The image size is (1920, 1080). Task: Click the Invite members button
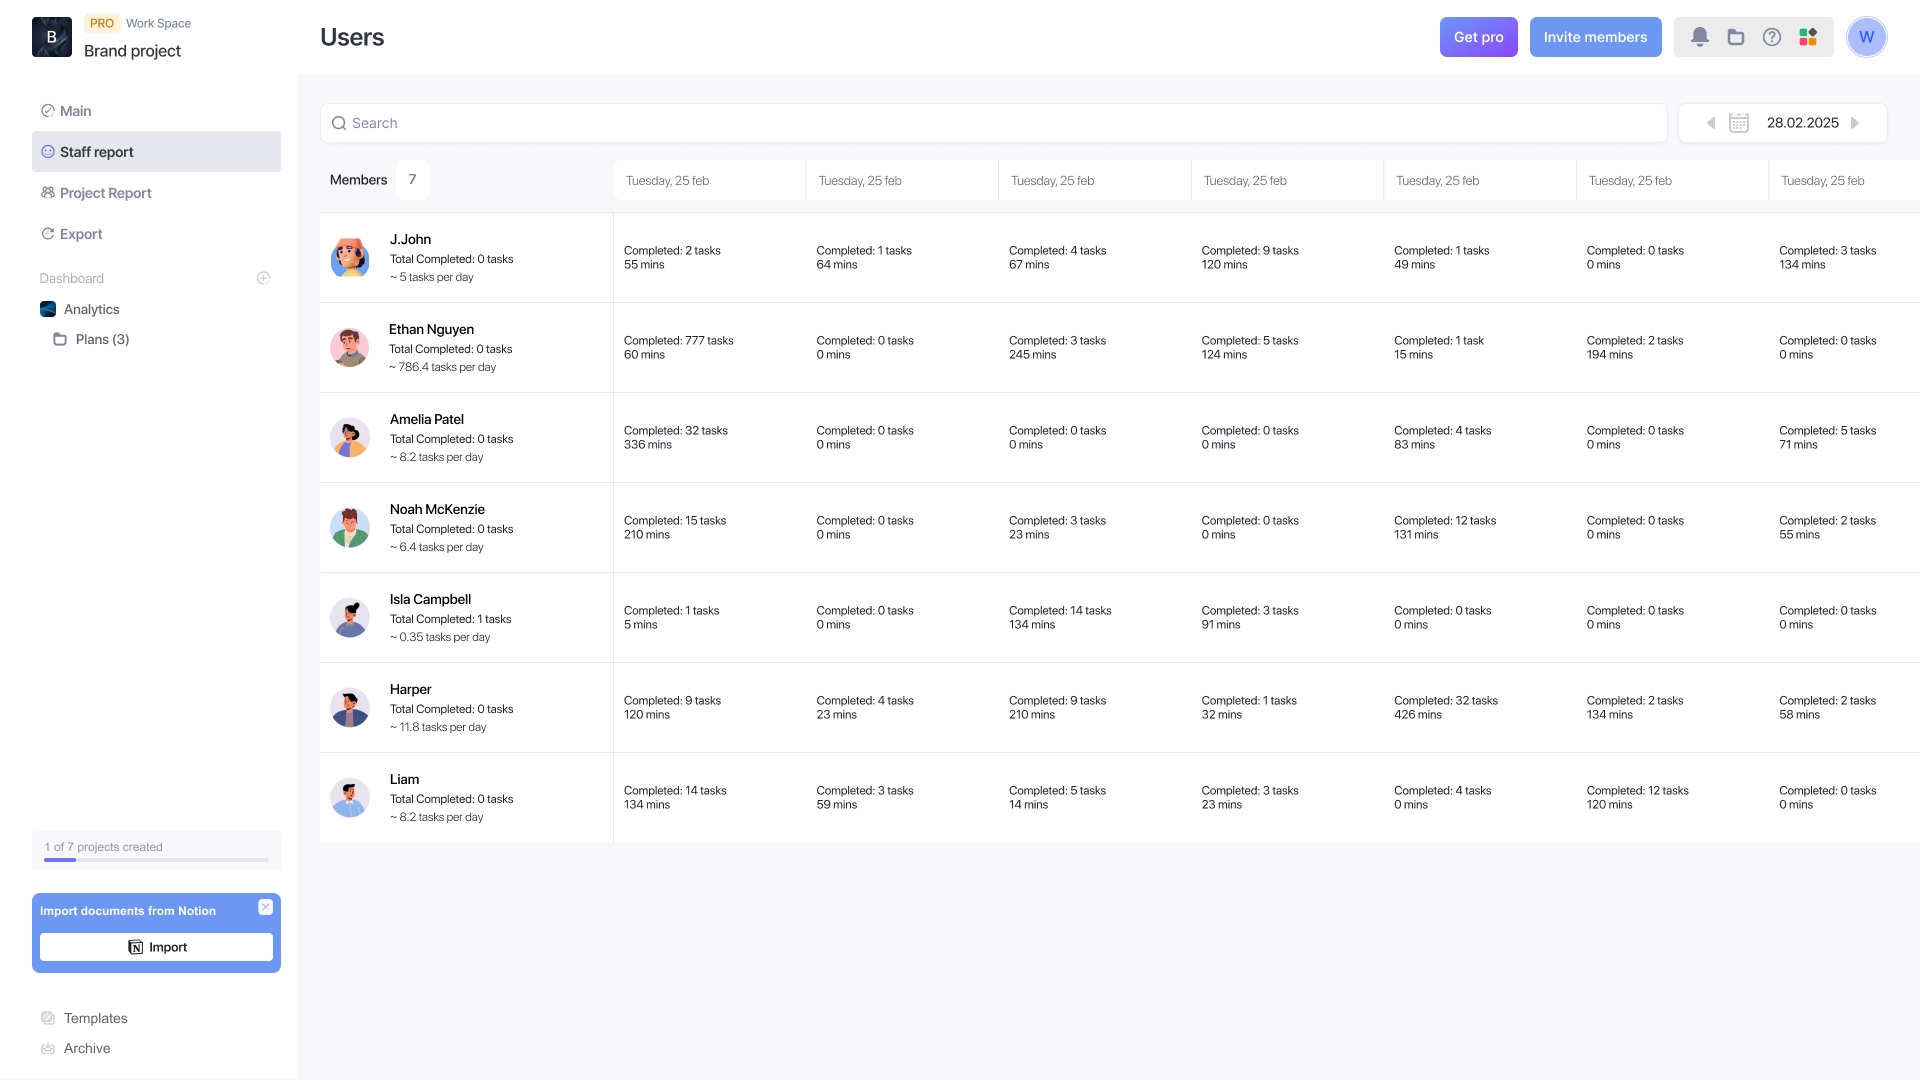point(1595,37)
